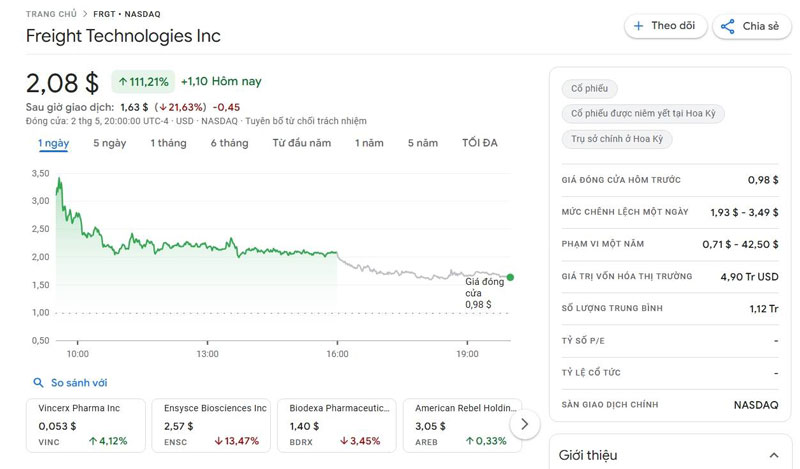
Task: Click average volume value 1,12 Tr
Action: [x=764, y=308]
